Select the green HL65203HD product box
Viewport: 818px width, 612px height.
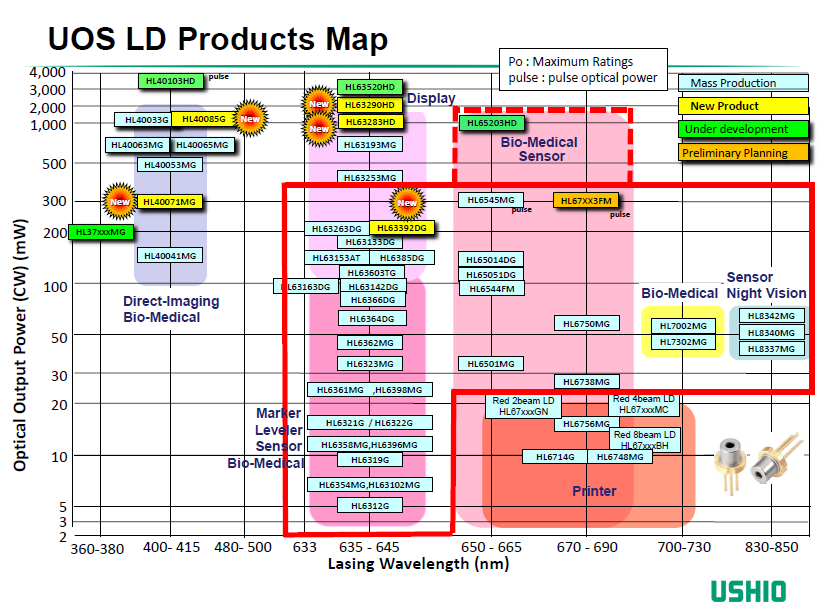coord(492,123)
